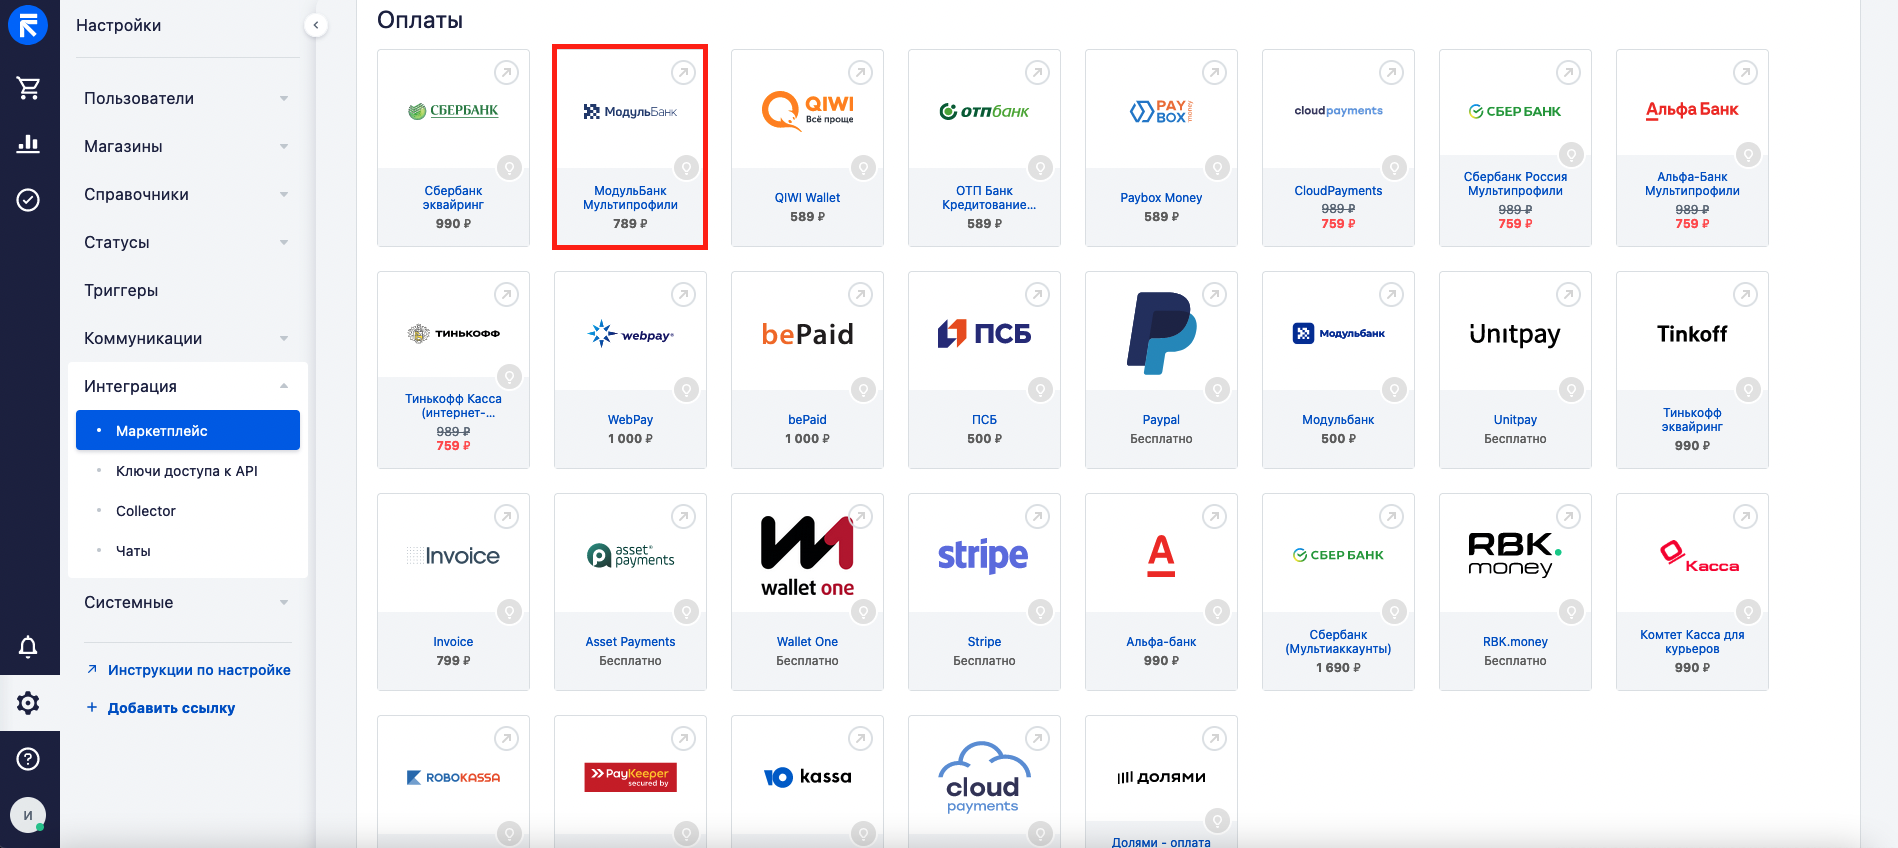Click lightbulb hint icon on ПСБ card
The width and height of the screenshot is (1898, 848).
click(1040, 390)
